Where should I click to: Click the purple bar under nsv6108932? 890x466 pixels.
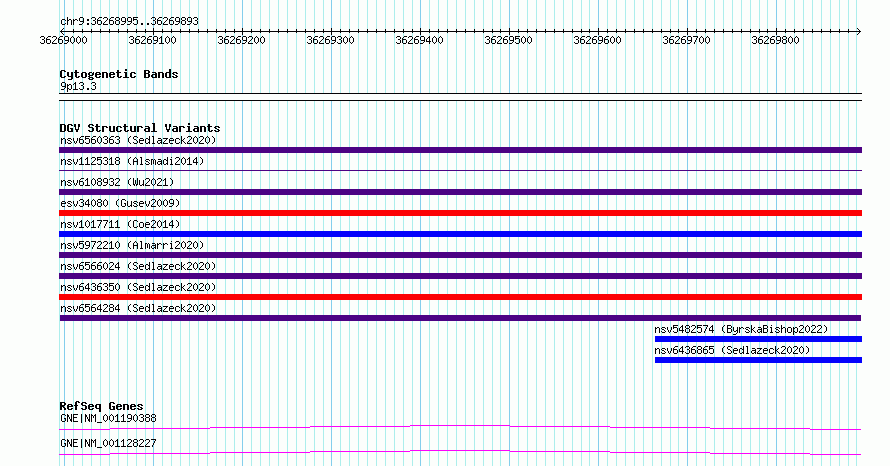pos(460,192)
